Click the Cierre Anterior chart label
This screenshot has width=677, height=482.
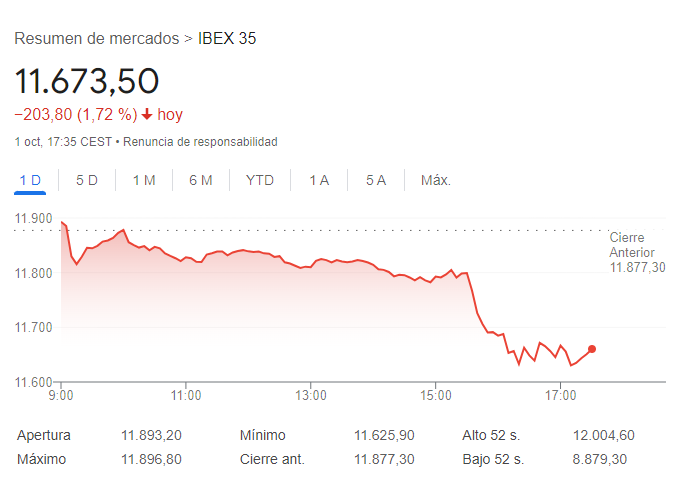coord(636,252)
